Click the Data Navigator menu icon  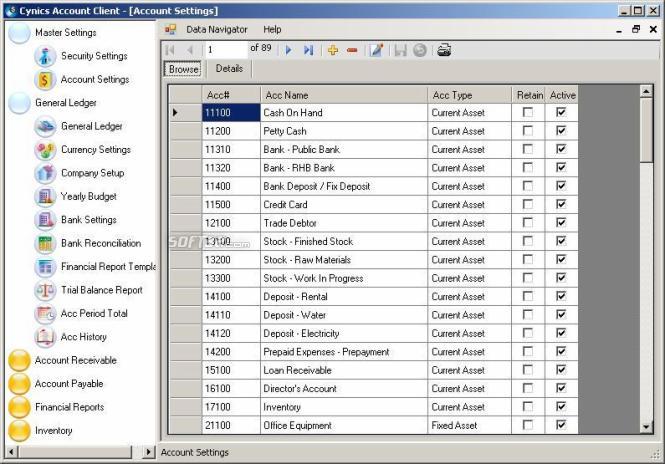point(170,29)
